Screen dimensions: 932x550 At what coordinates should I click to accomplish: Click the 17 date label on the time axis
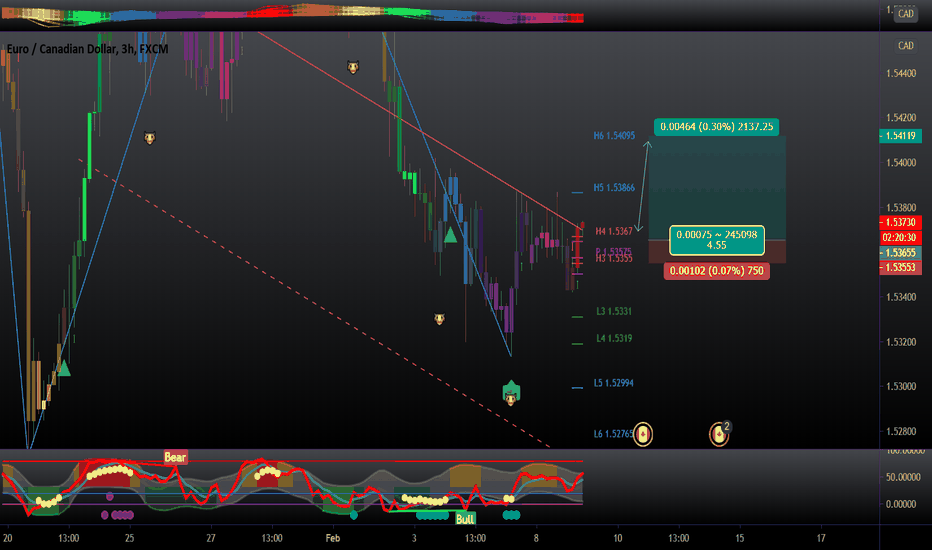coord(821,538)
